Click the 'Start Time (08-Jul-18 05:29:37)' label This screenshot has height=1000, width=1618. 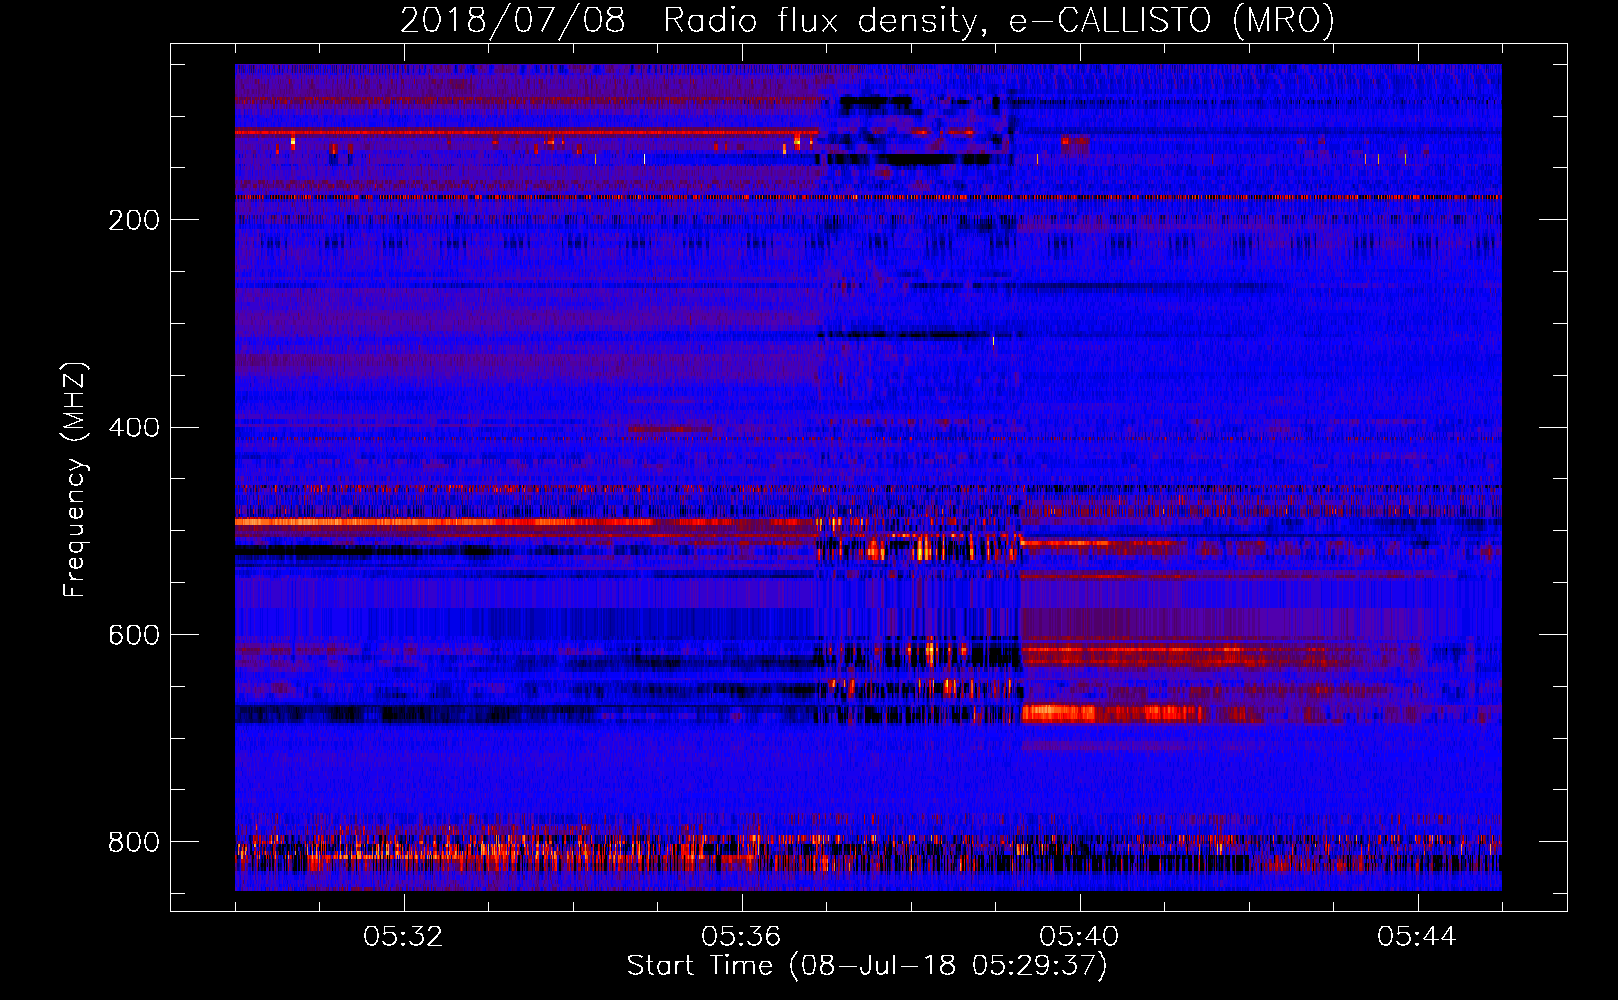pos(867,966)
